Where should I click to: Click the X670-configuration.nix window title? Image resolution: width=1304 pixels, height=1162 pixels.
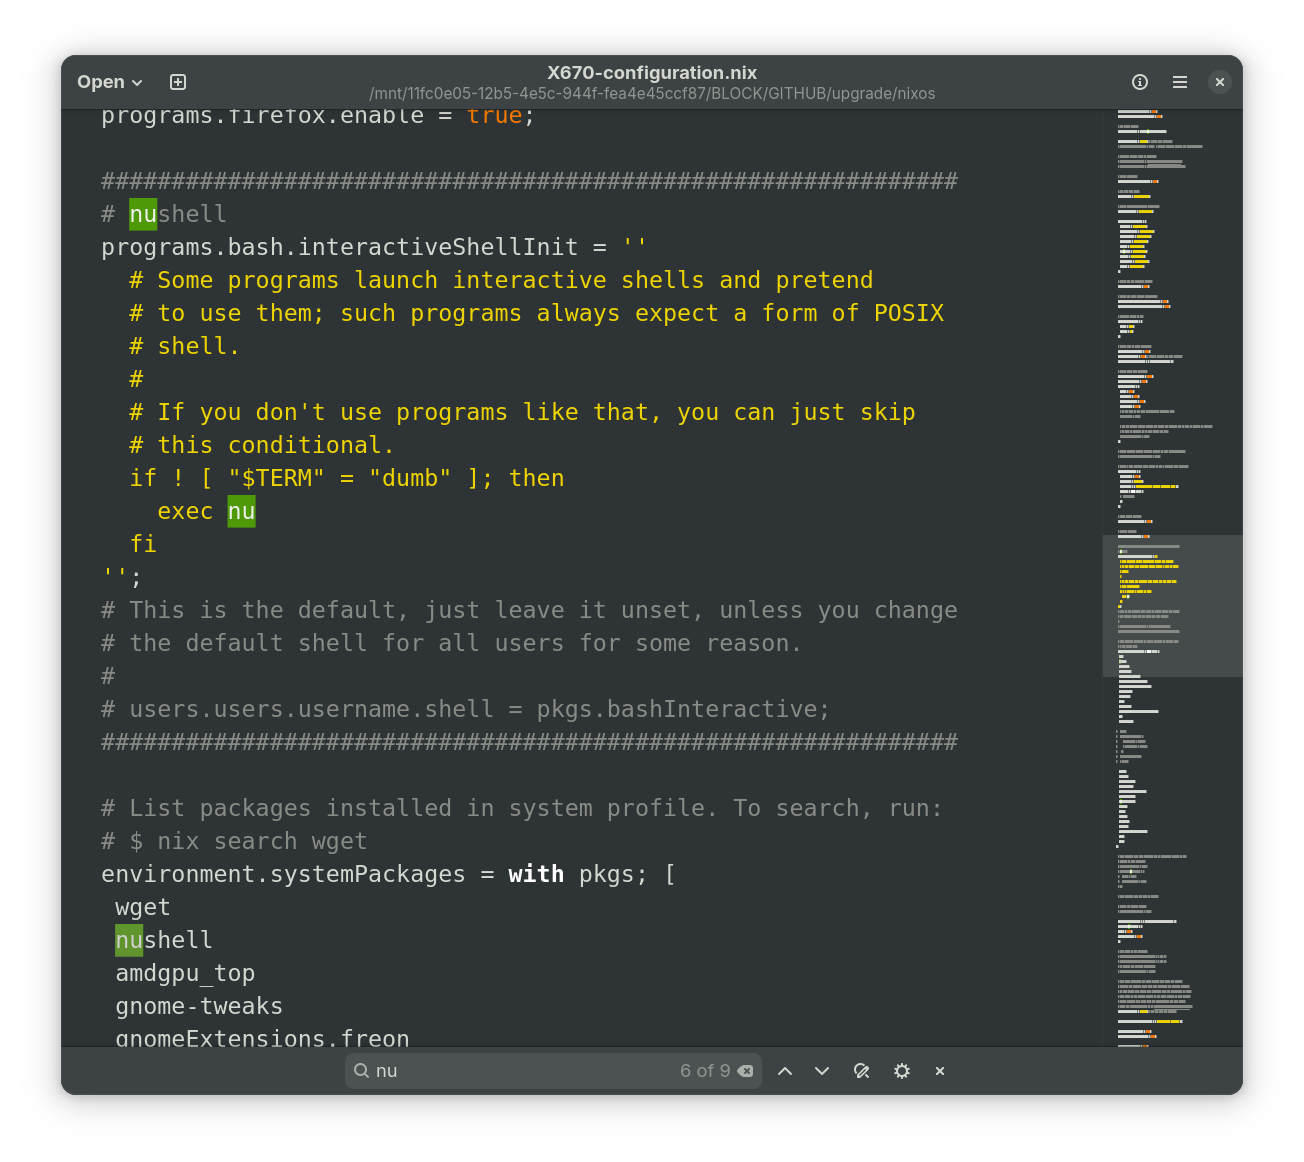(651, 73)
